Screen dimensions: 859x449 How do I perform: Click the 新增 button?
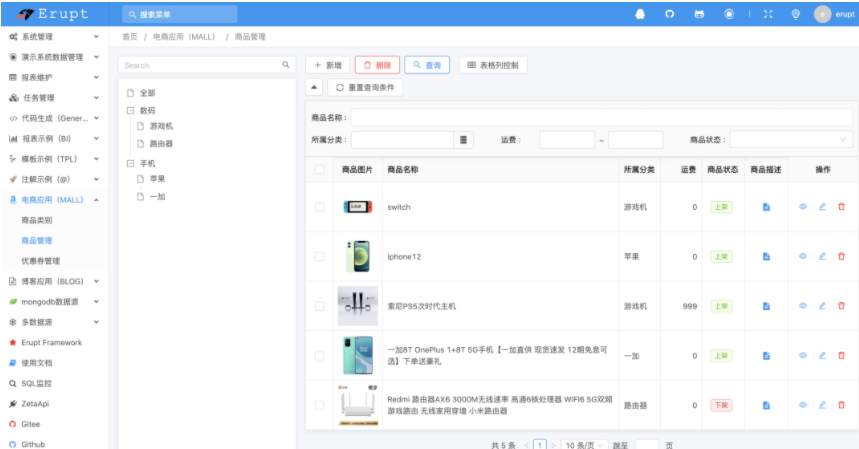pyautogui.click(x=328, y=65)
